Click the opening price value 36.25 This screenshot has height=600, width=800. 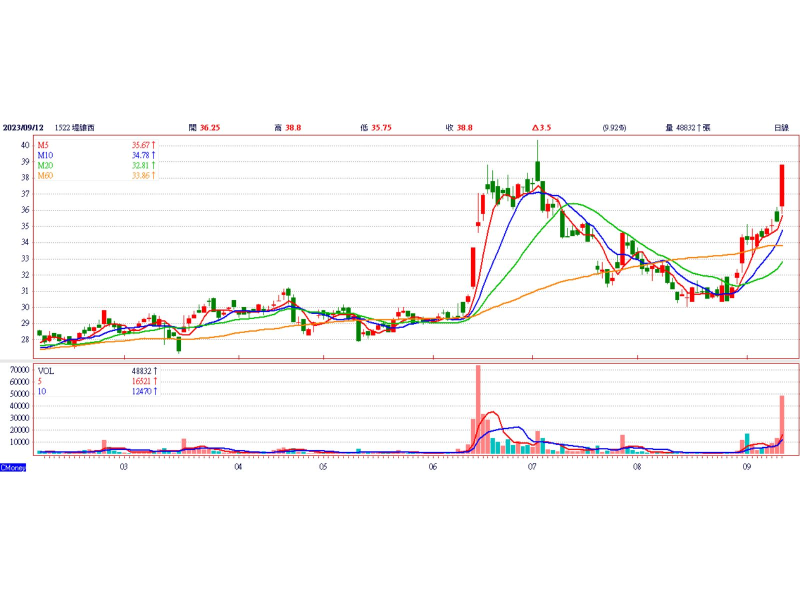click(210, 128)
